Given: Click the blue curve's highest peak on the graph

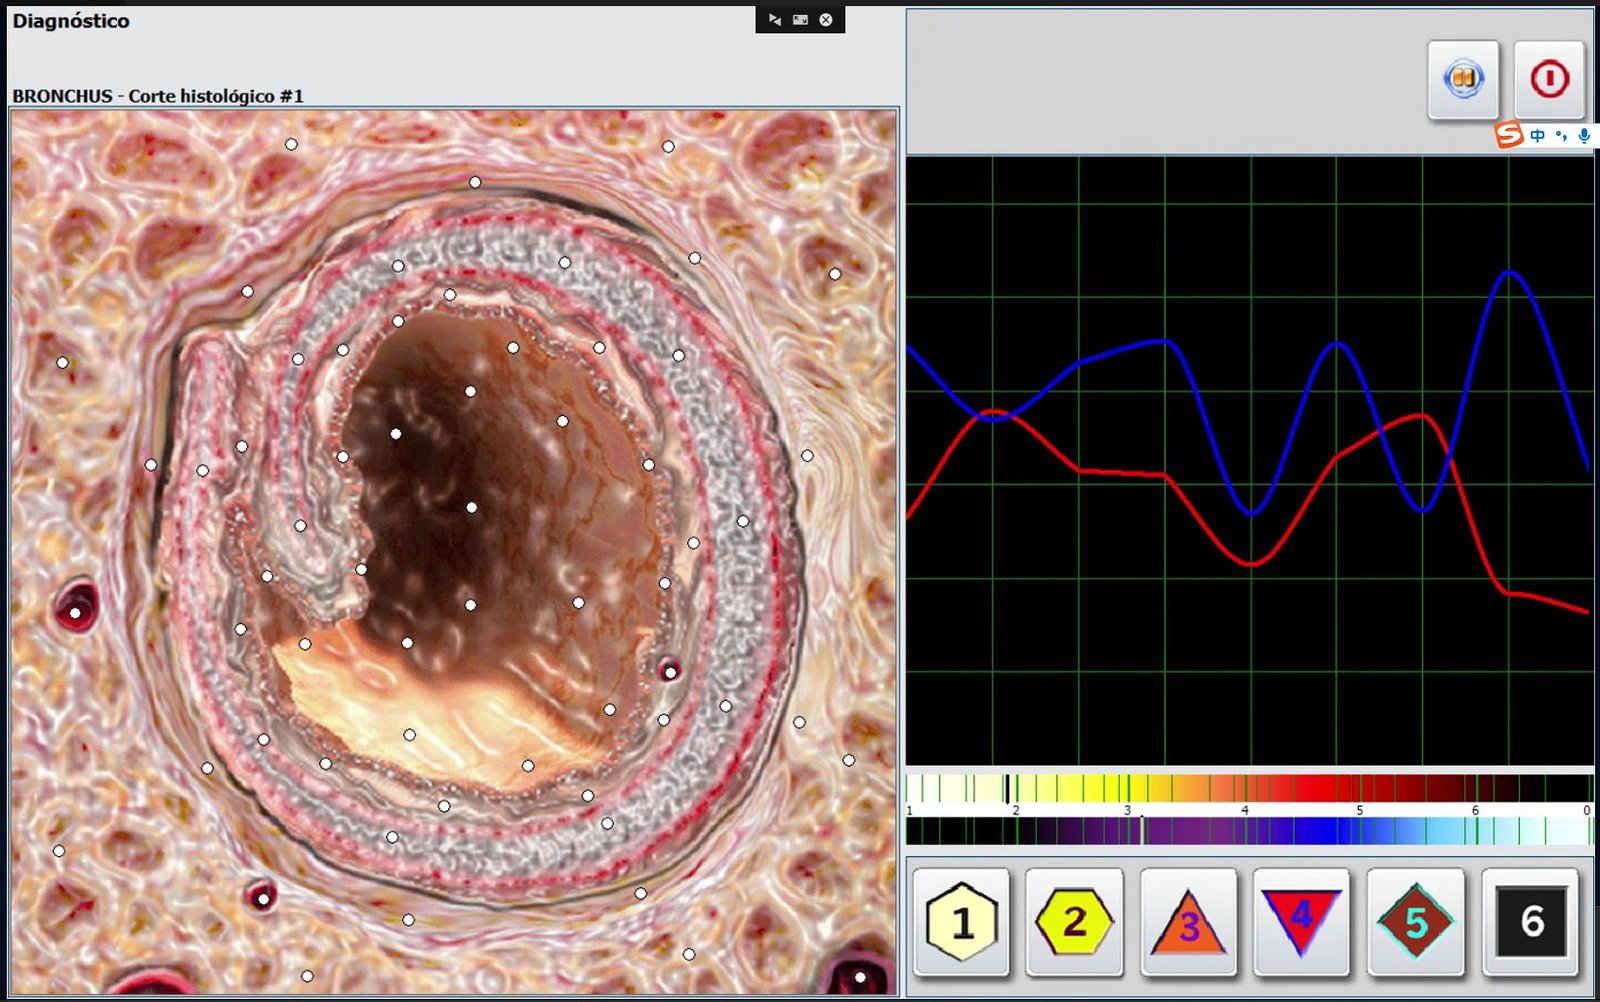Looking at the screenshot, I should click(x=1509, y=272).
